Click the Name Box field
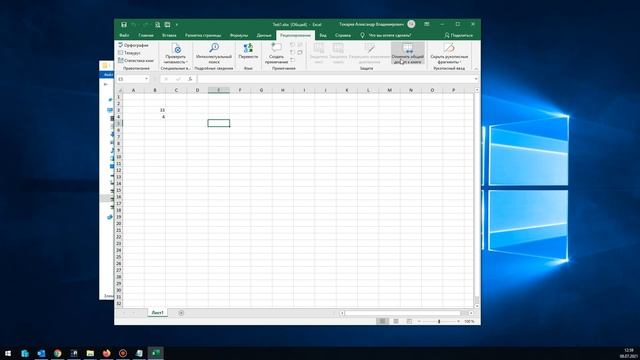 [131, 79]
